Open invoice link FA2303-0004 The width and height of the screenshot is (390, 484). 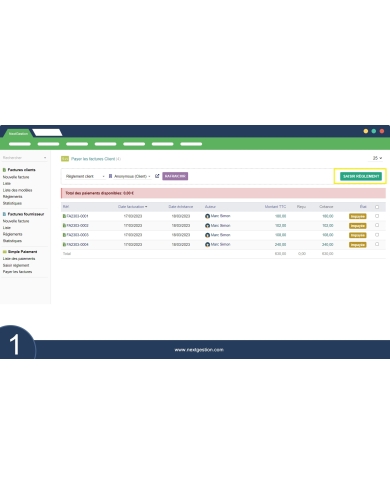pyautogui.click(x=77, y=245)
